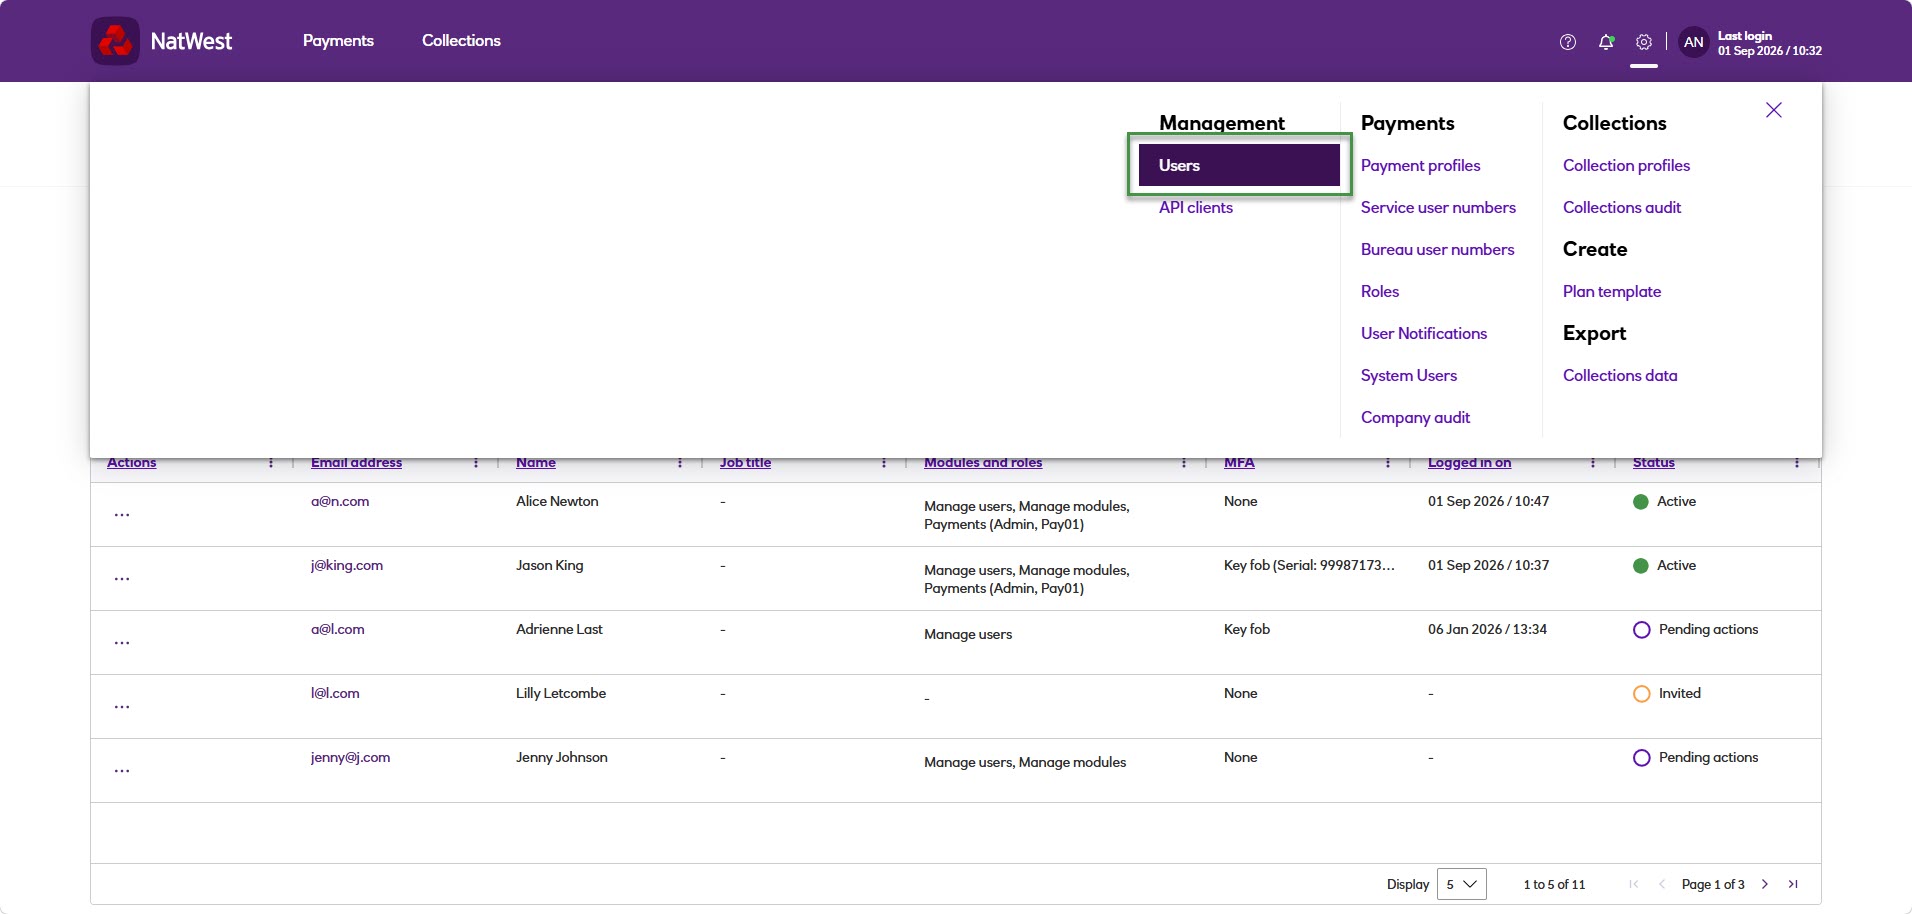This screenshot has width=1912, height=914.
Task: Select API clients under Management
Action: tap(1196, 207)
